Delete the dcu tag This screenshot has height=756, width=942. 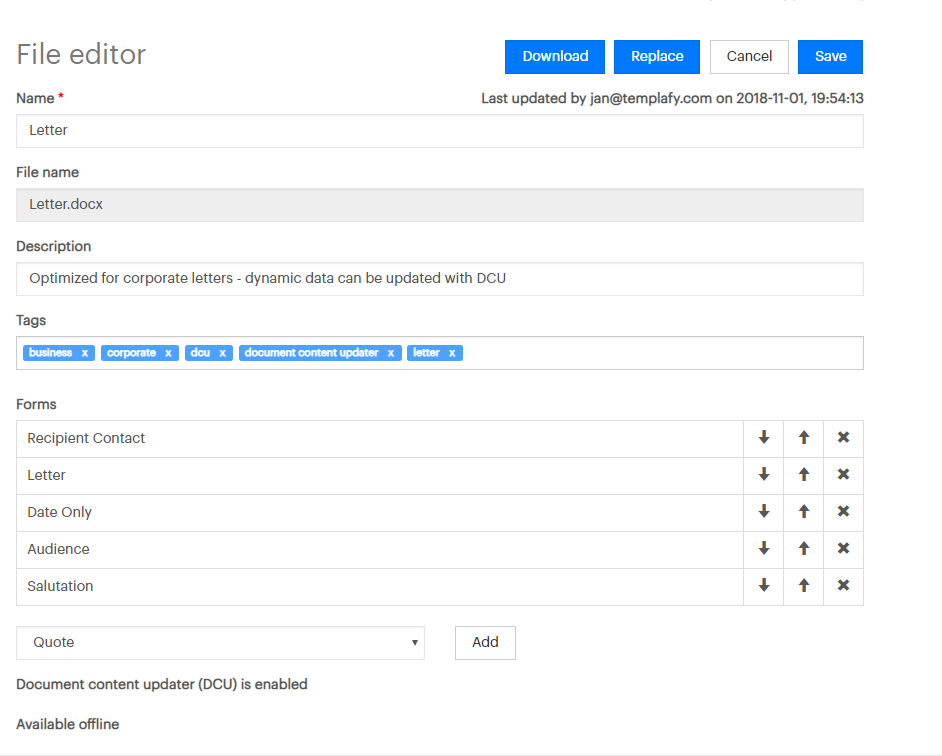pos(222,353)
